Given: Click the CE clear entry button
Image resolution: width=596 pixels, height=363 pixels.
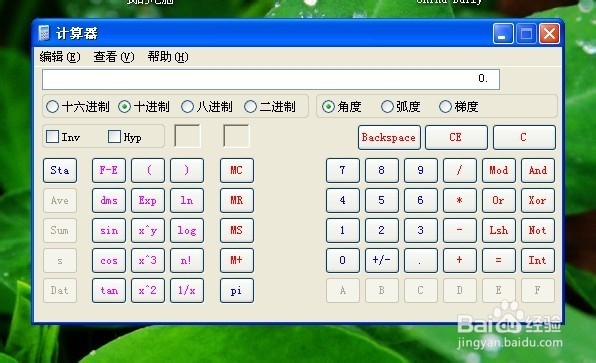Looking at the screenshot, I should click(456, 137).
